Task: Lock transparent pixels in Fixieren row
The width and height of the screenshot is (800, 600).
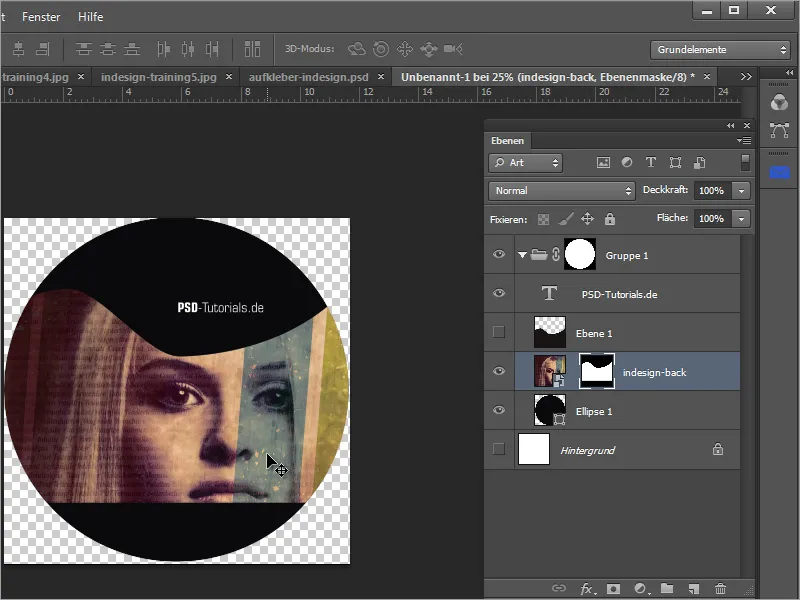Action: [x=543, y=219]
